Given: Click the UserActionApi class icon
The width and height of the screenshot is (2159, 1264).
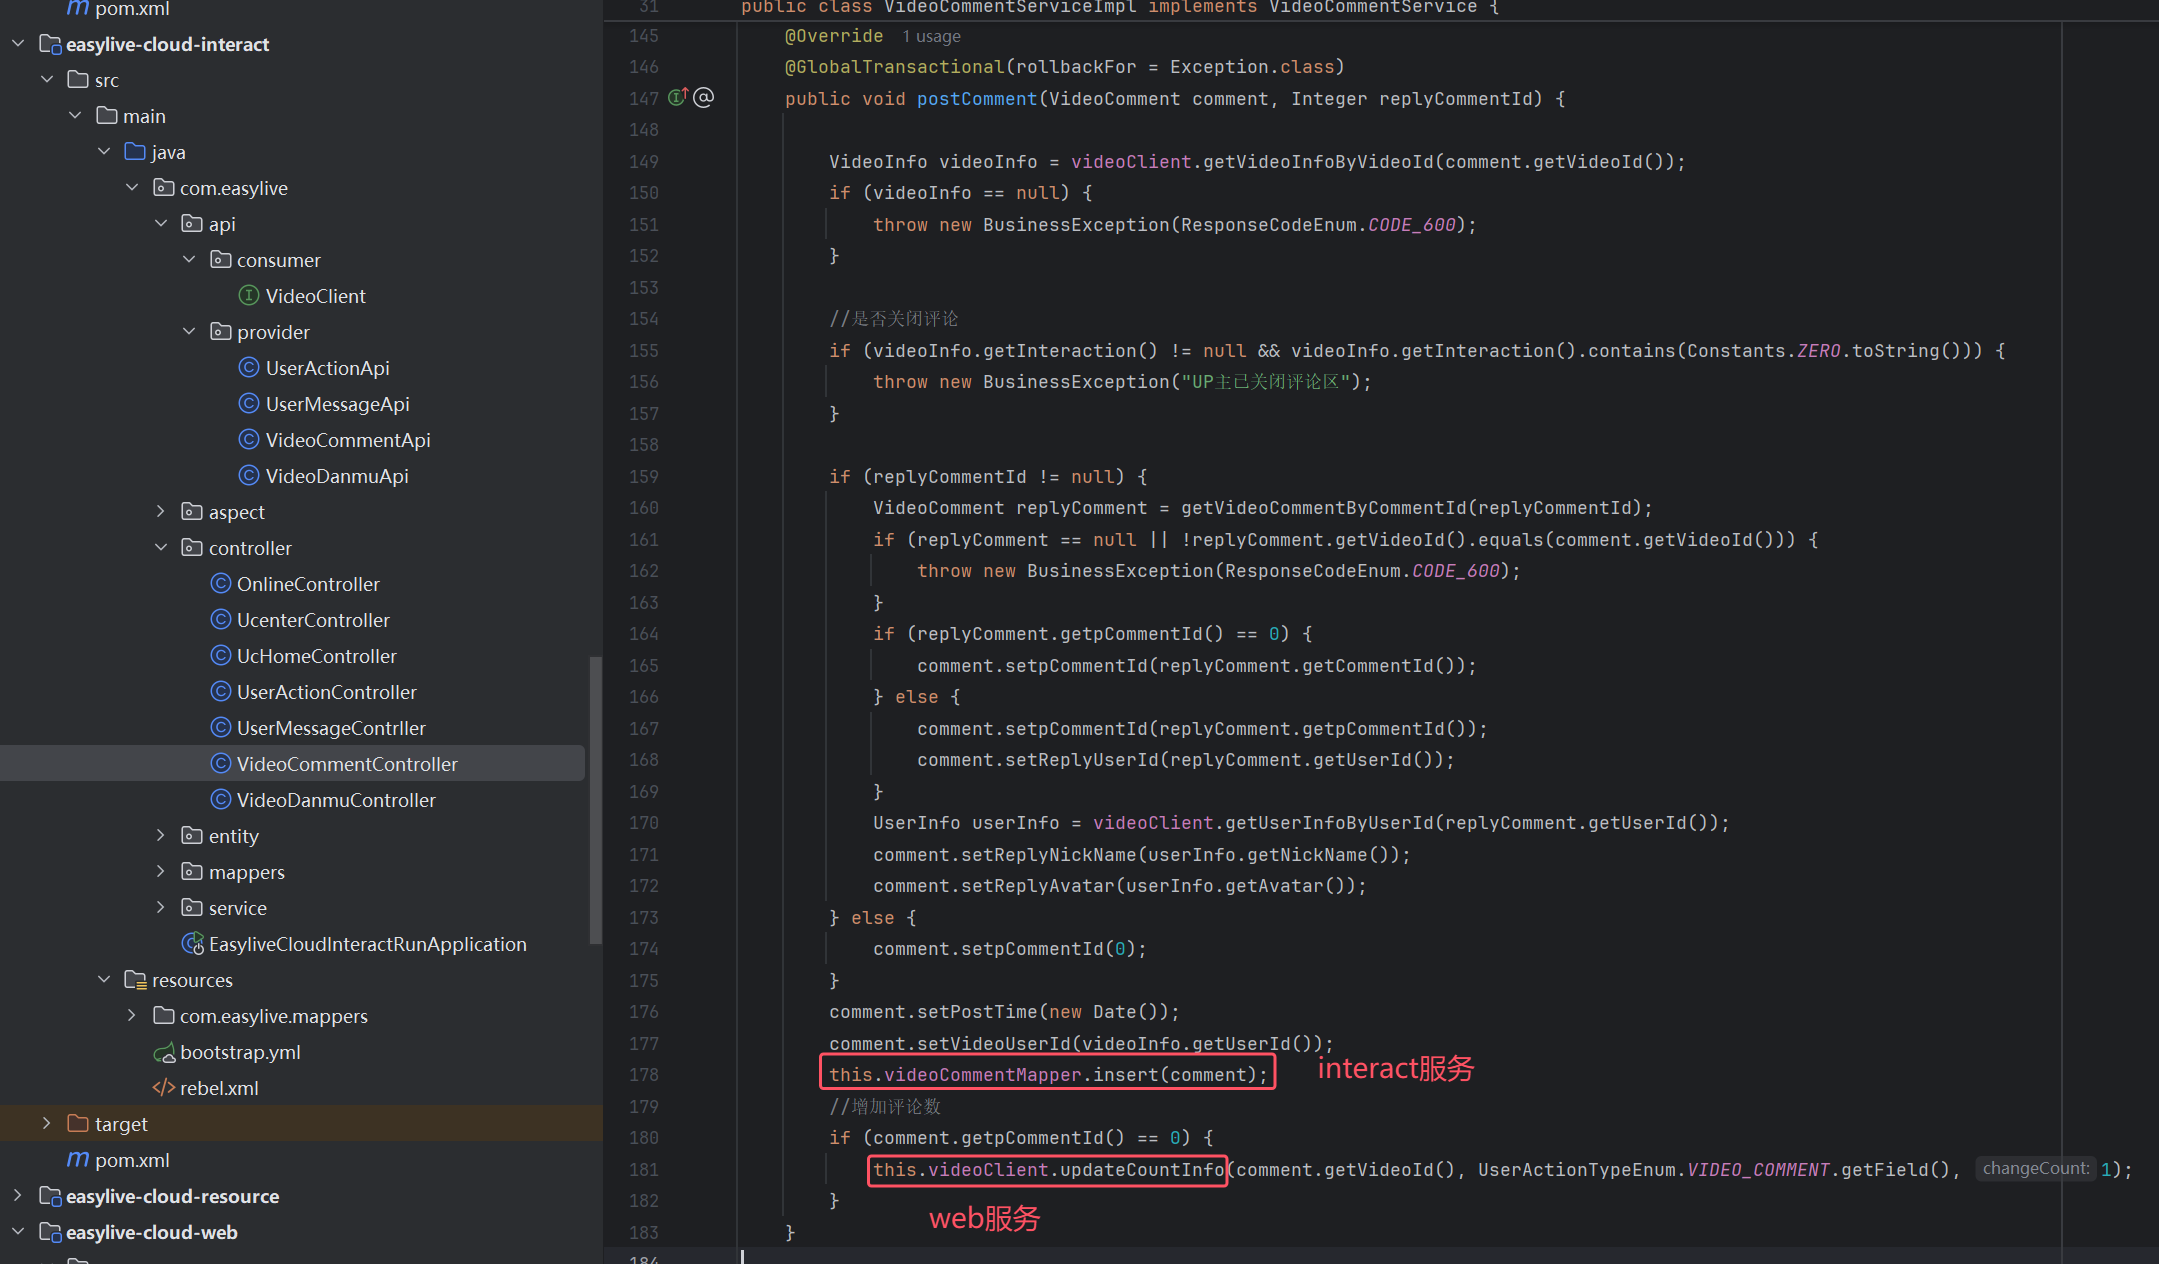Looking at the screenshot, I should coord(249,368).
